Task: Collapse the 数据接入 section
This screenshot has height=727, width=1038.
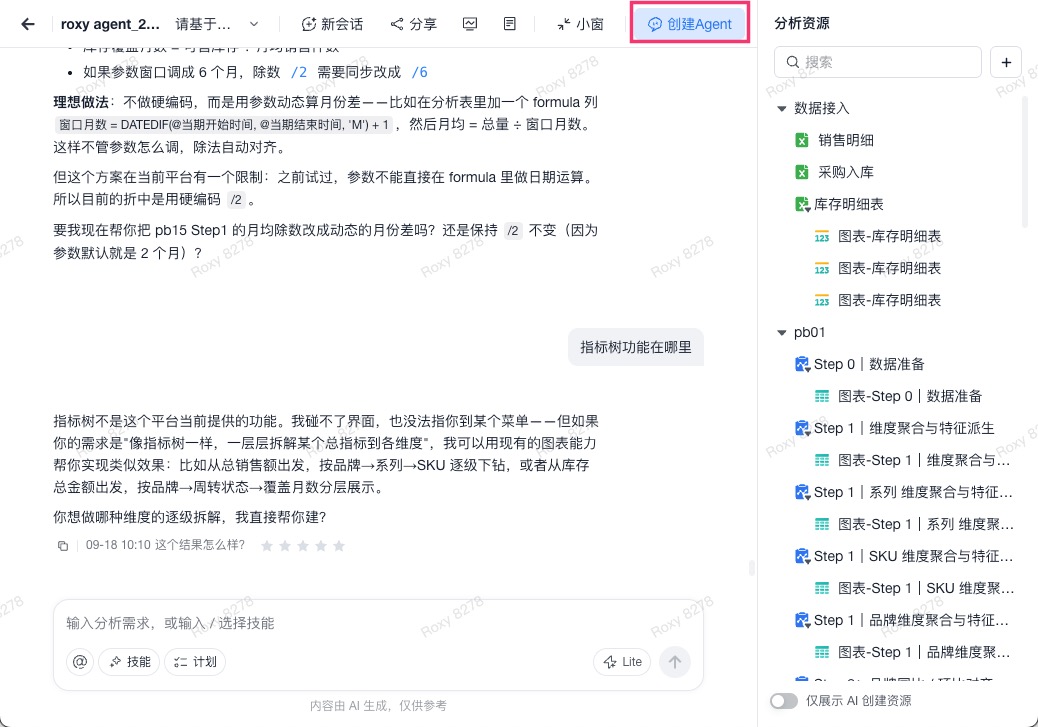Action: 782,108
